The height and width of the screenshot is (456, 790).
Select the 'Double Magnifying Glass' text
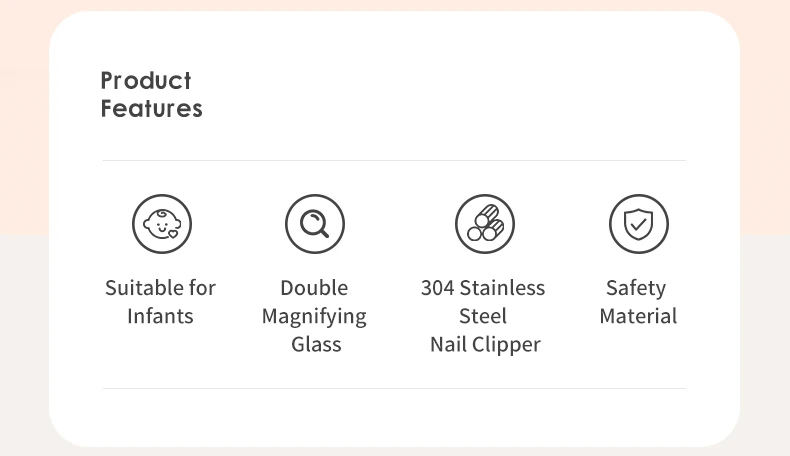point(314,316)
